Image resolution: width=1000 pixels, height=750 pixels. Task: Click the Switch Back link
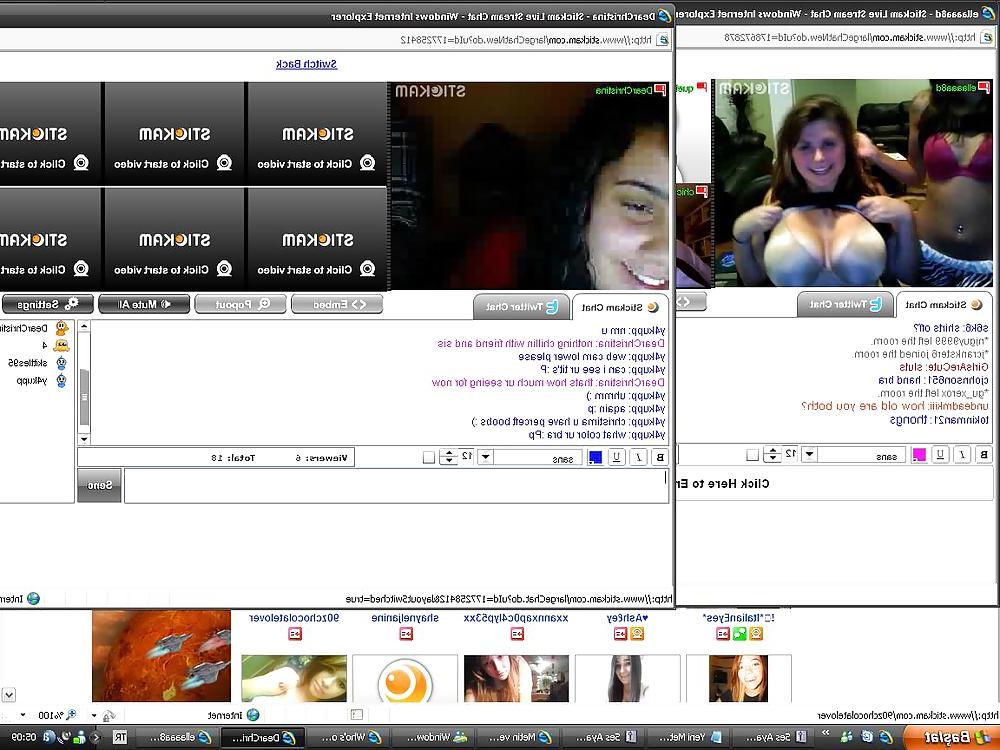coord(306,64)
